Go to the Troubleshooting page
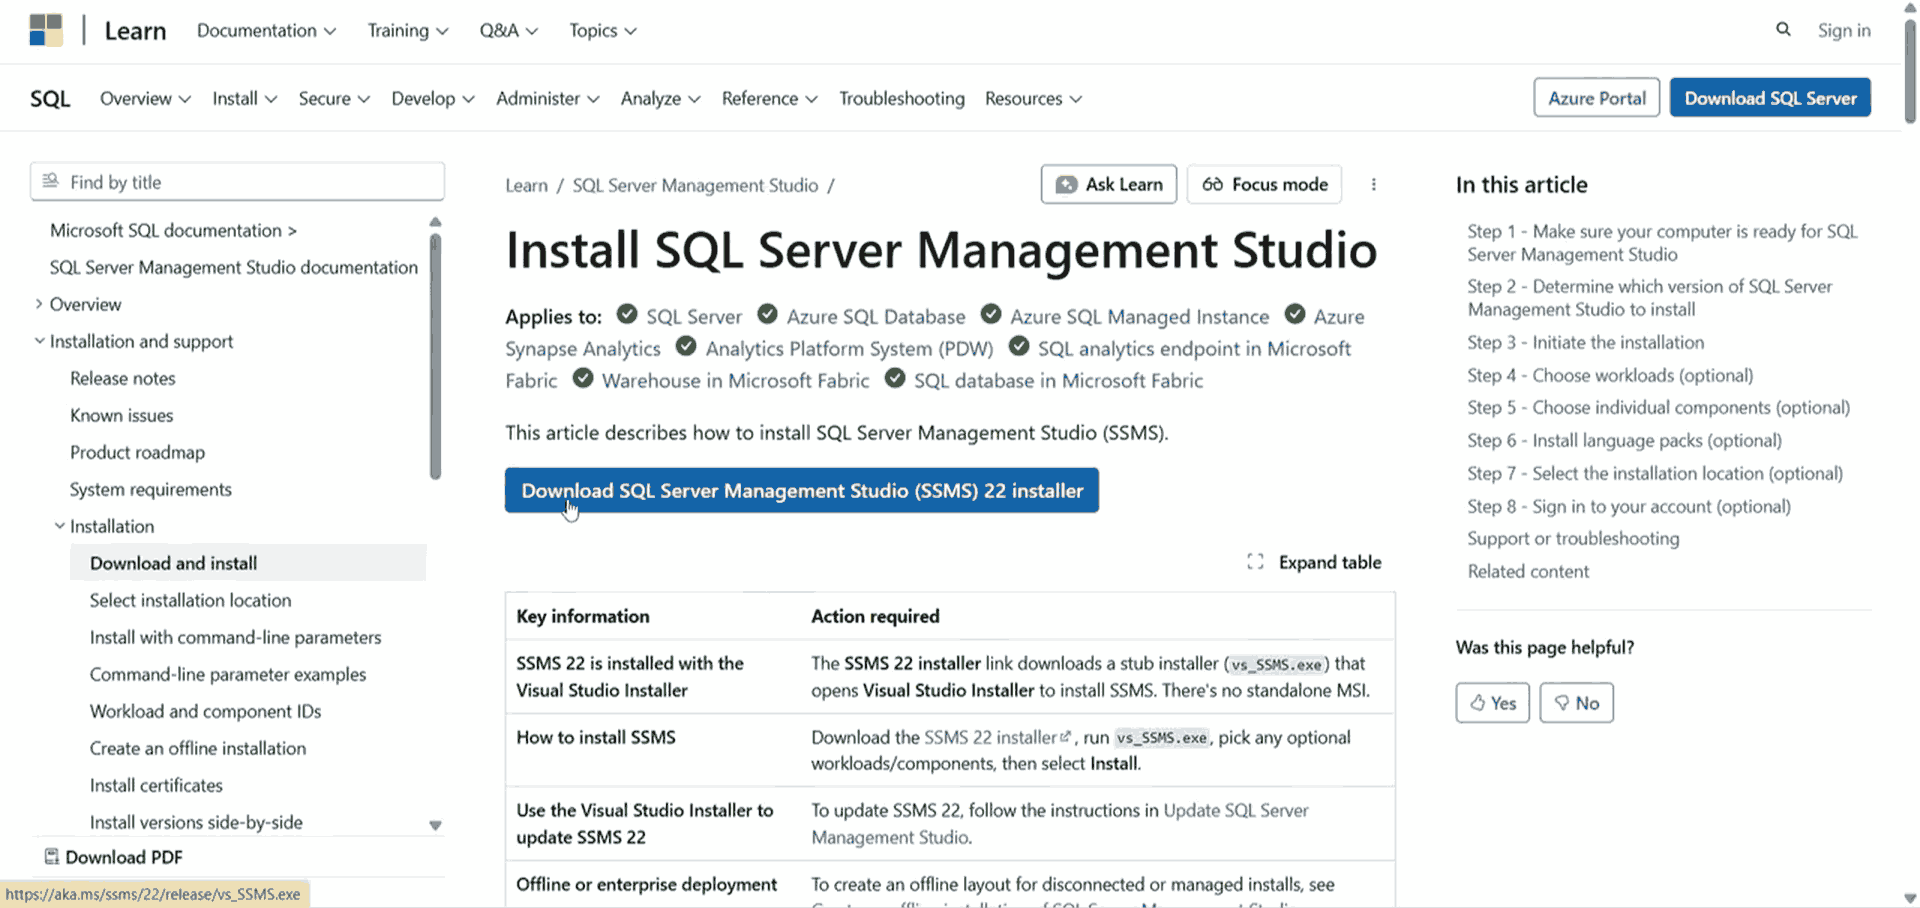Viewport: 1920px width, 908px height. pos(901,98)
